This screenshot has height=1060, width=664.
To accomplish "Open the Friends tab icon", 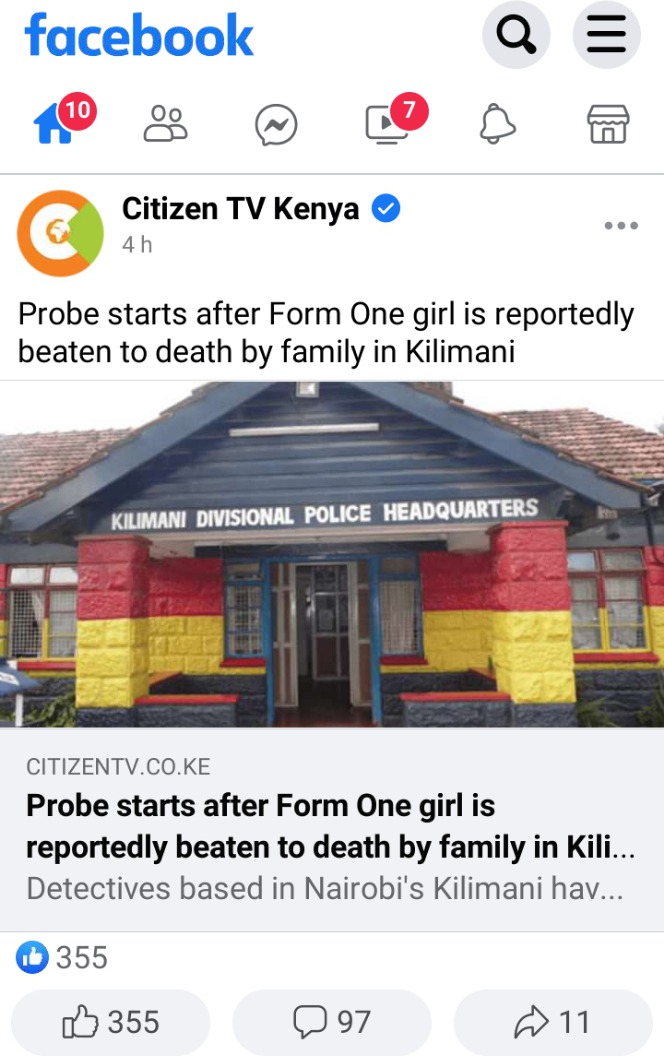I will coord(166,124).
